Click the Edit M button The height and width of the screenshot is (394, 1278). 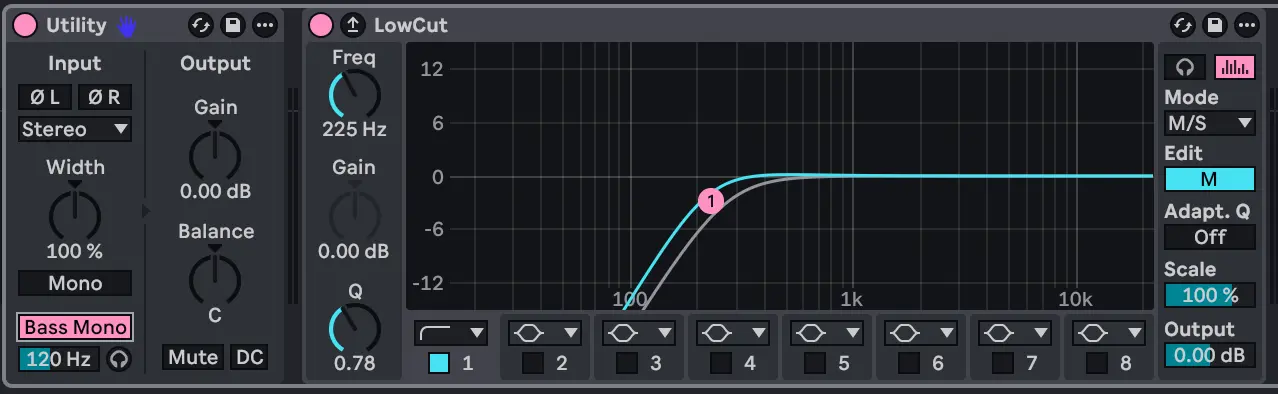(x=1210, y=179)
